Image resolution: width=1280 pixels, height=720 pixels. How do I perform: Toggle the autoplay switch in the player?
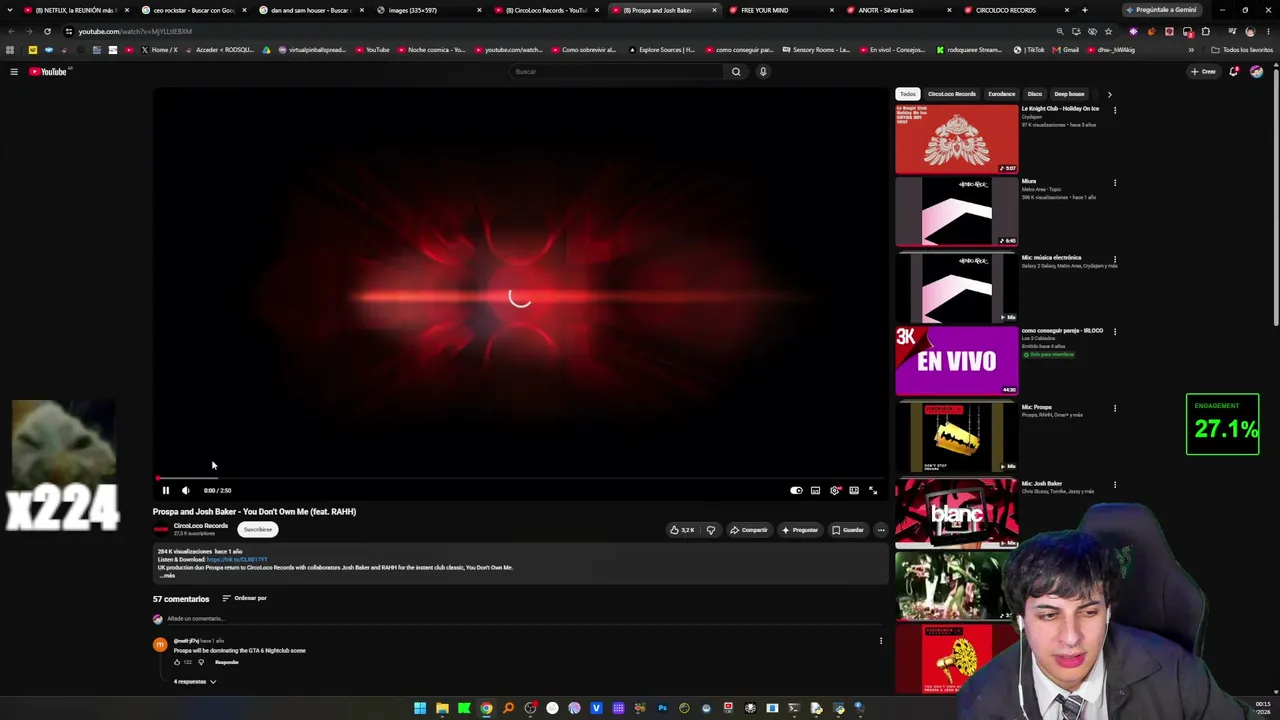796,490
